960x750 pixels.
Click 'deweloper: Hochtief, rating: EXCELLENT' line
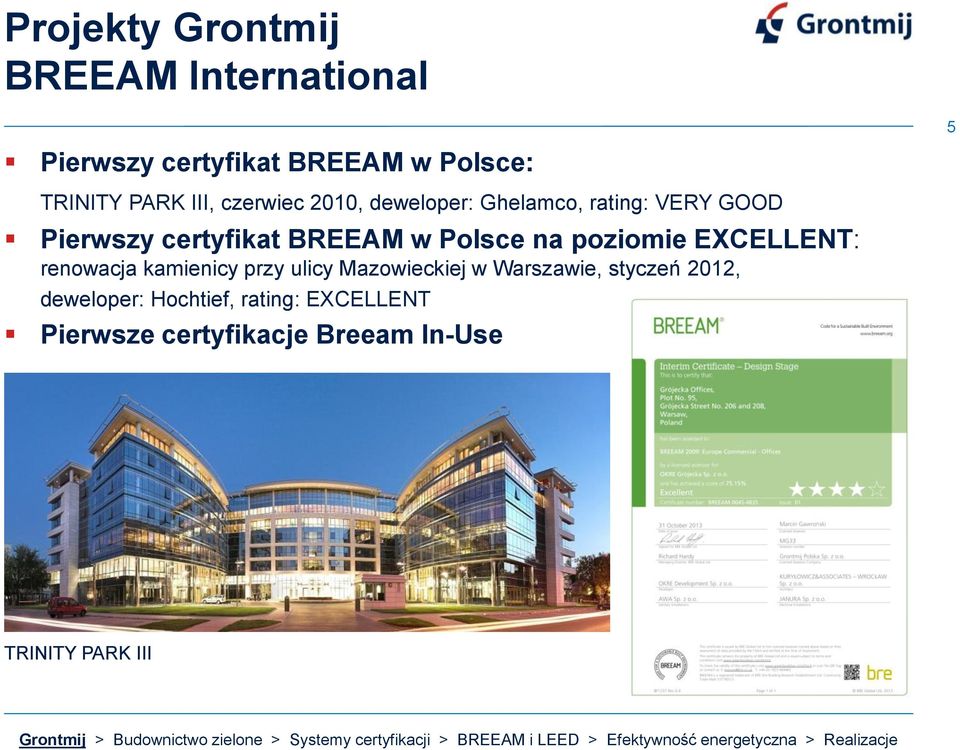(235, 299)
